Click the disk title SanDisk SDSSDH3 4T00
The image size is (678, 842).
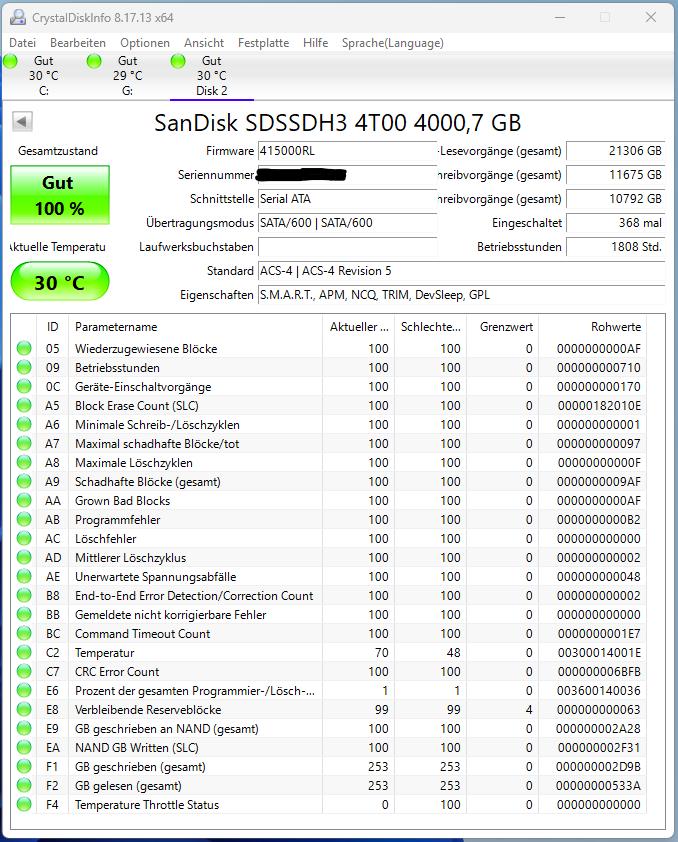337,123
